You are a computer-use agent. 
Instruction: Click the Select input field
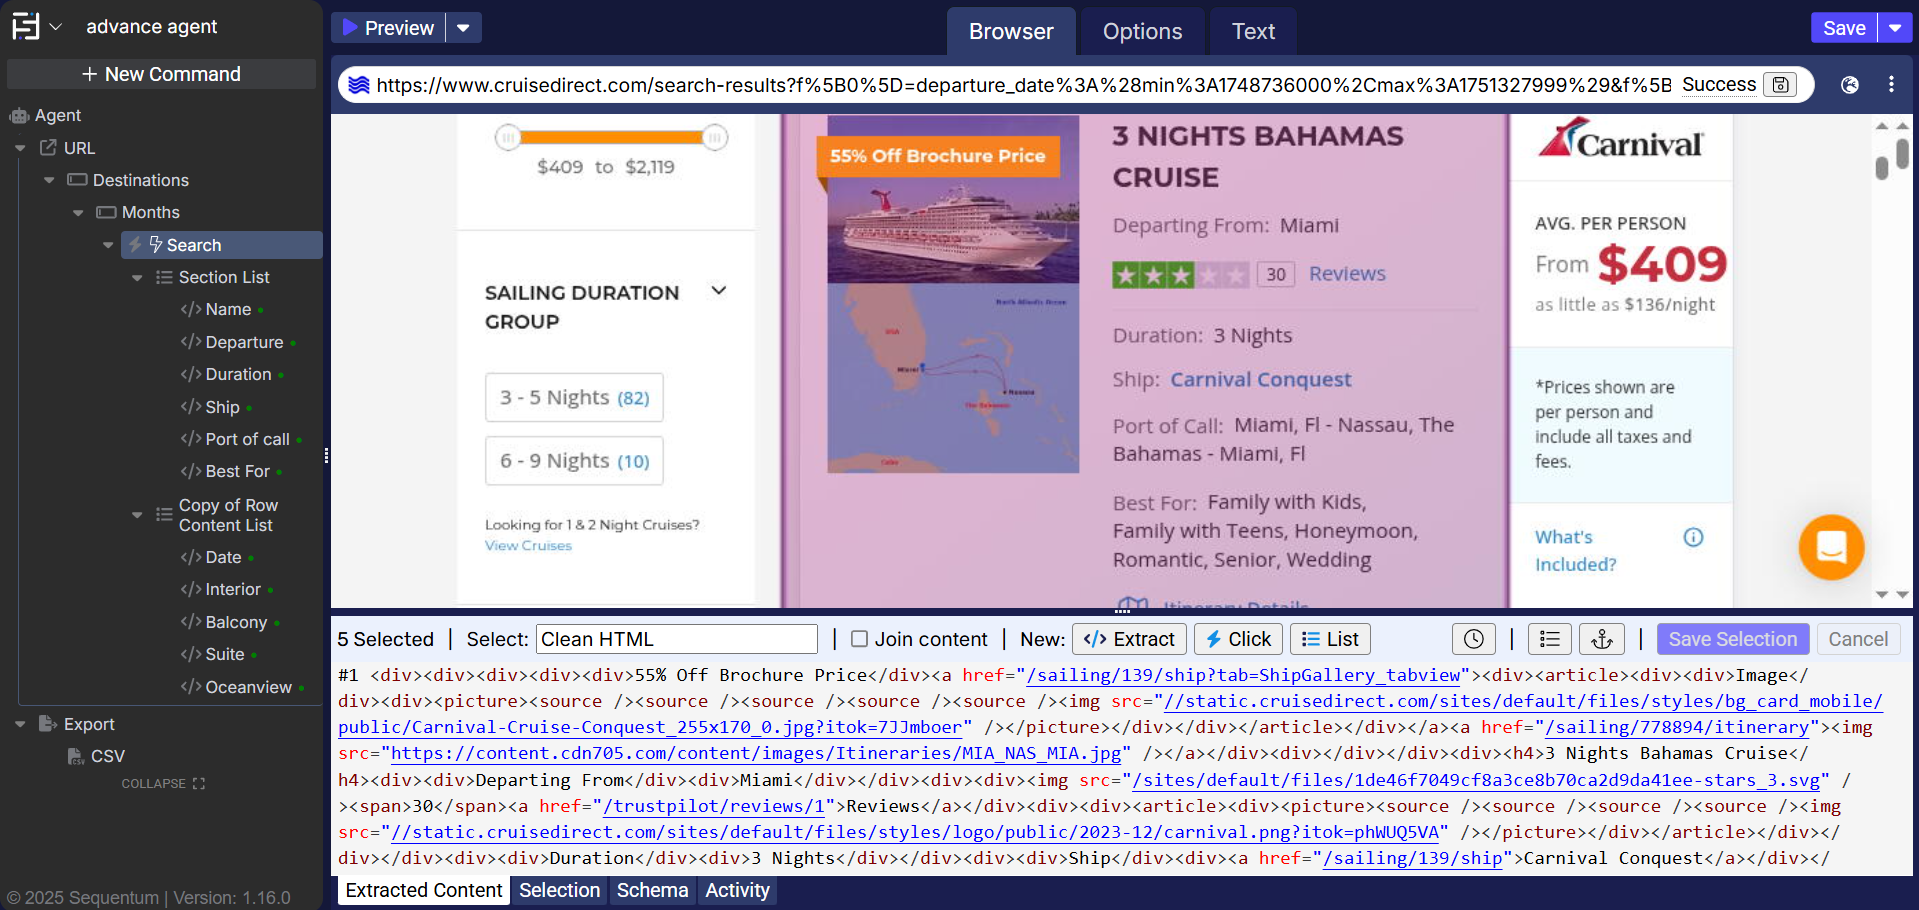tap(677, 639)
